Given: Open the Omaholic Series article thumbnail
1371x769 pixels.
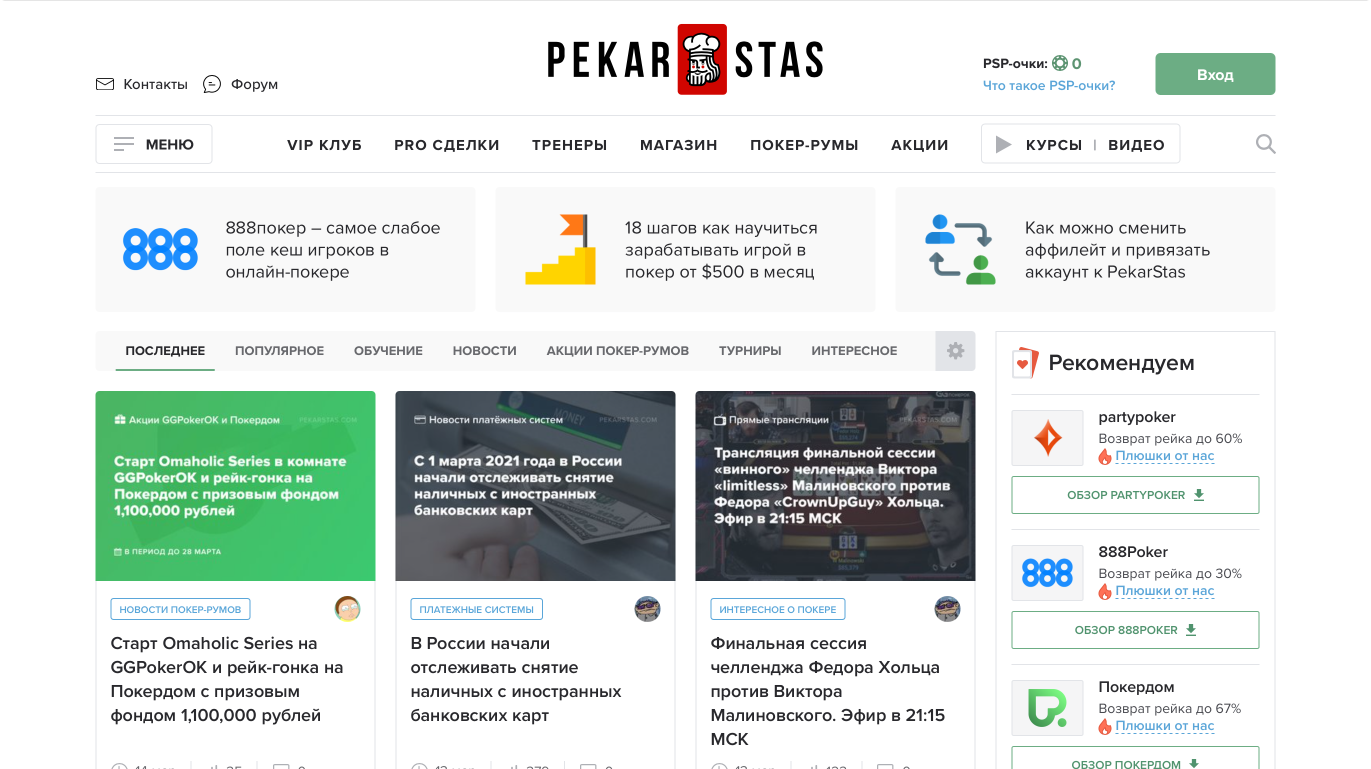Looking at the screenshot, I should click(235, 486).
